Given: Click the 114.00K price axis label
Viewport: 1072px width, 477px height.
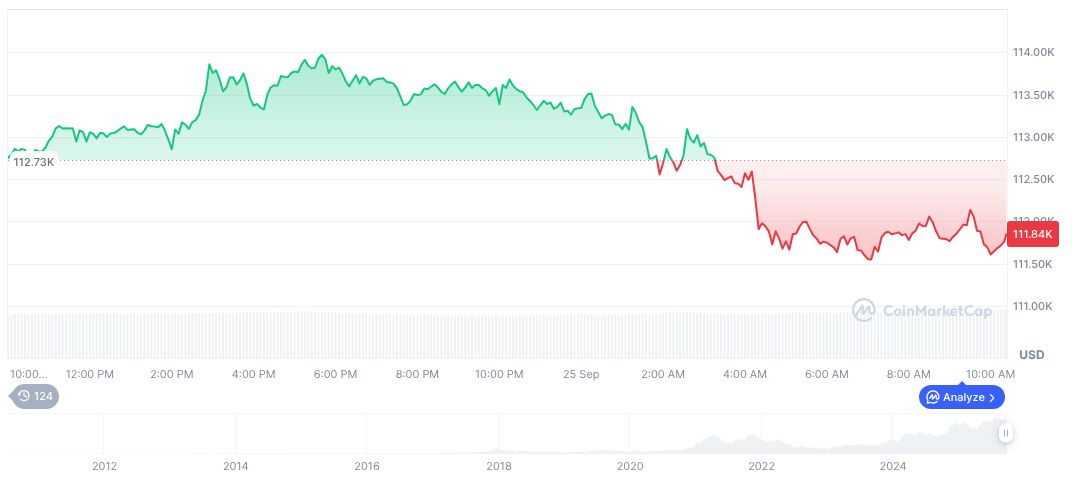Looking at the screenshot, I should [1033, 52].
